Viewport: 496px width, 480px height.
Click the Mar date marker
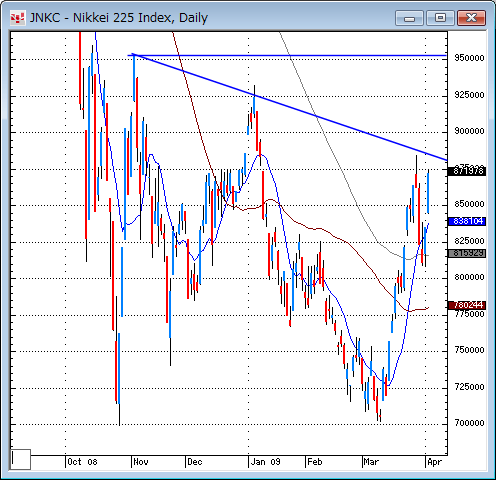[371, 462]
